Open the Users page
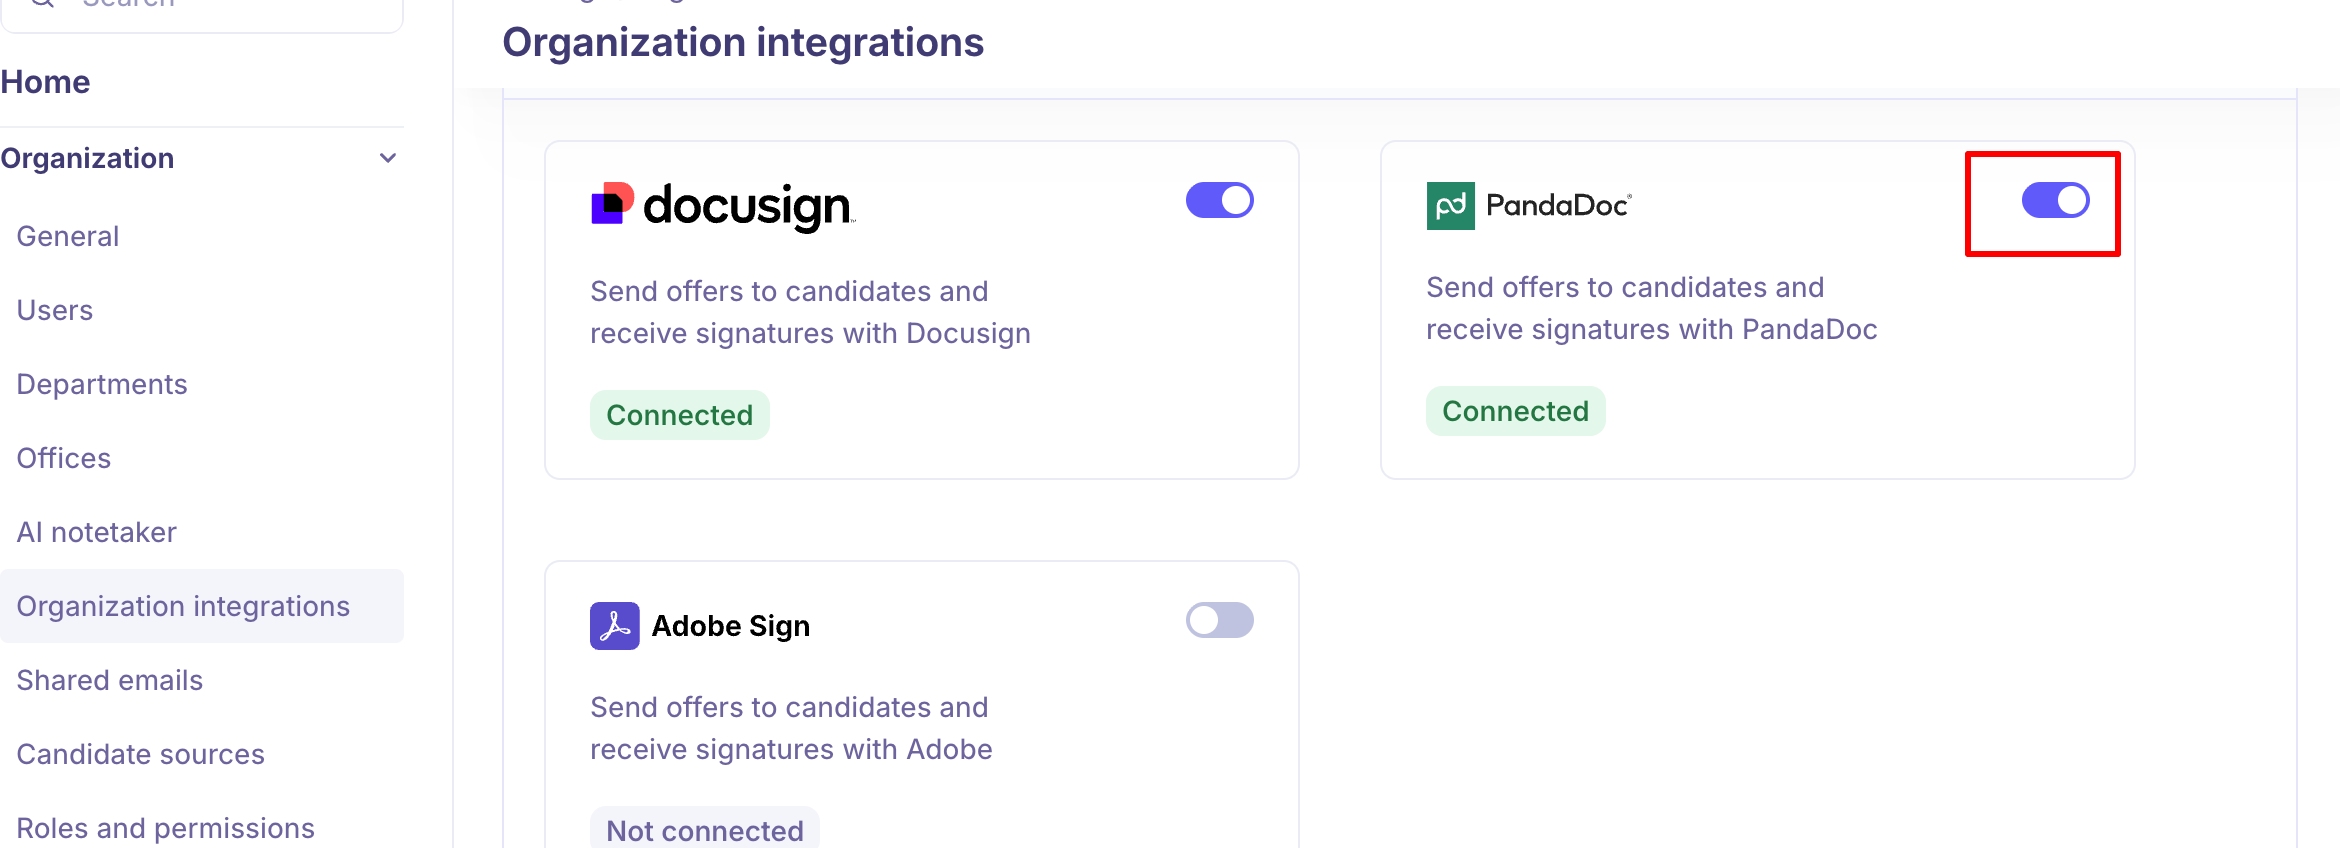This screenshot has width=2340, height=848. pyautogui.click(x=55, y=310)
